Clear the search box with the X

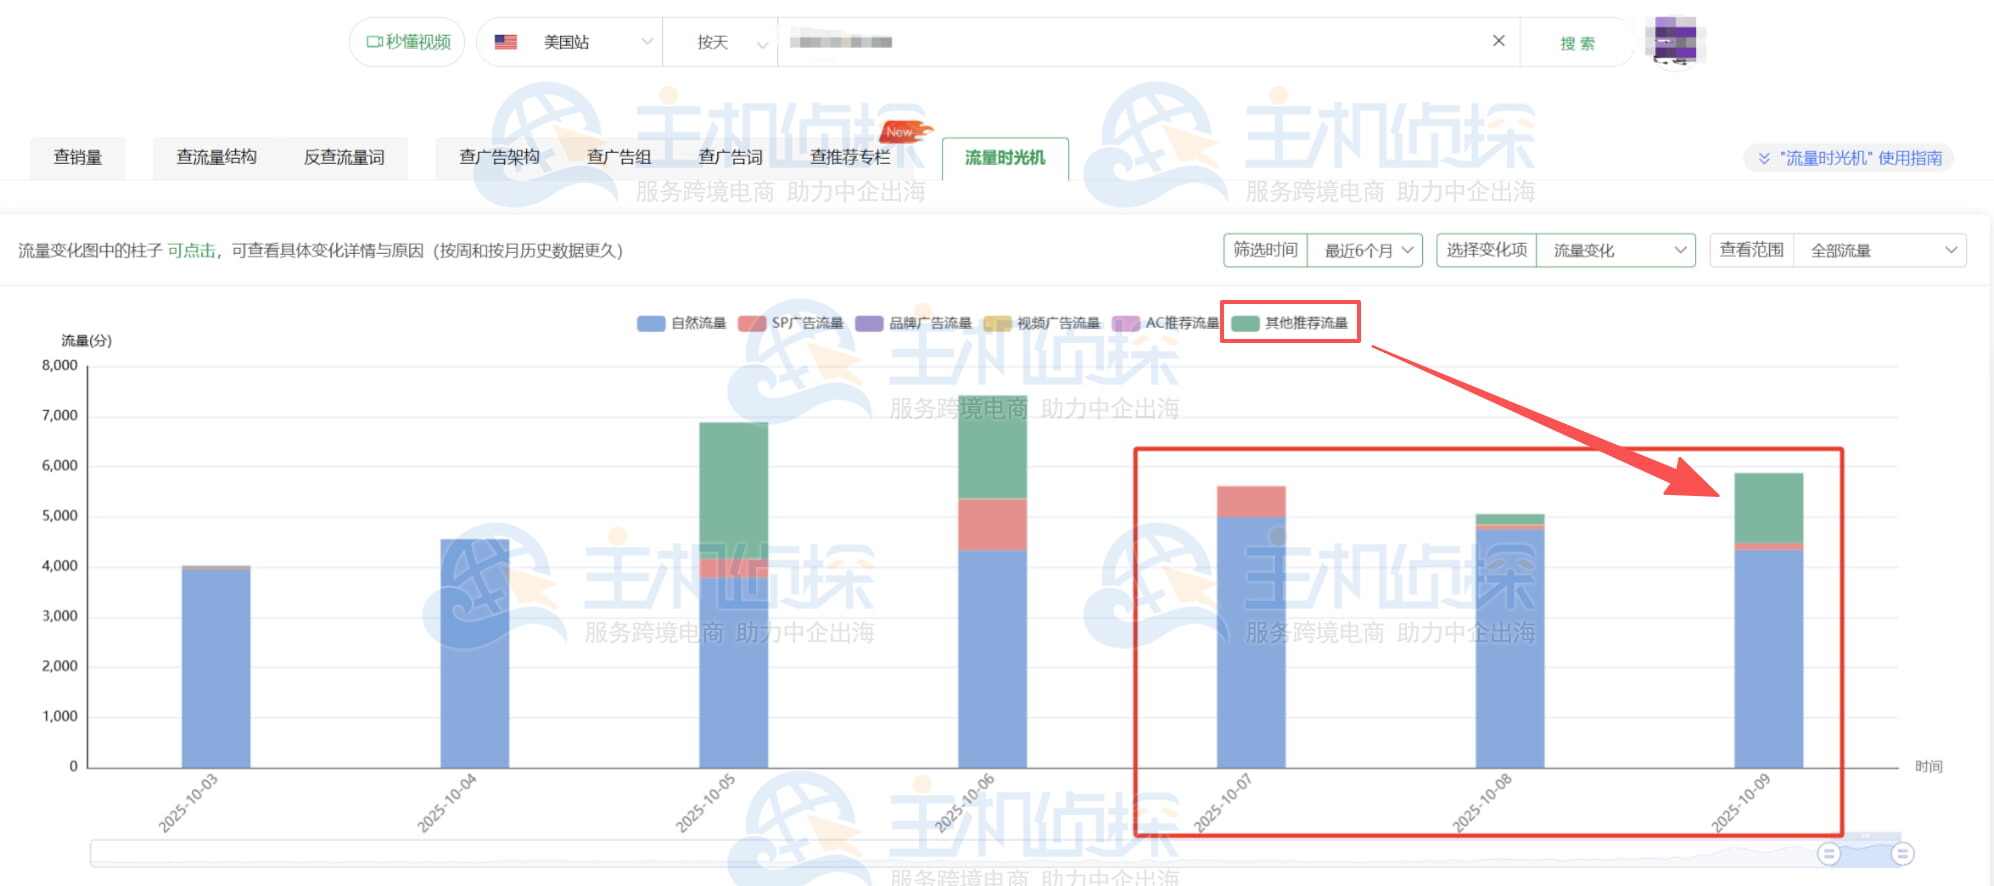pos(1498,41)
